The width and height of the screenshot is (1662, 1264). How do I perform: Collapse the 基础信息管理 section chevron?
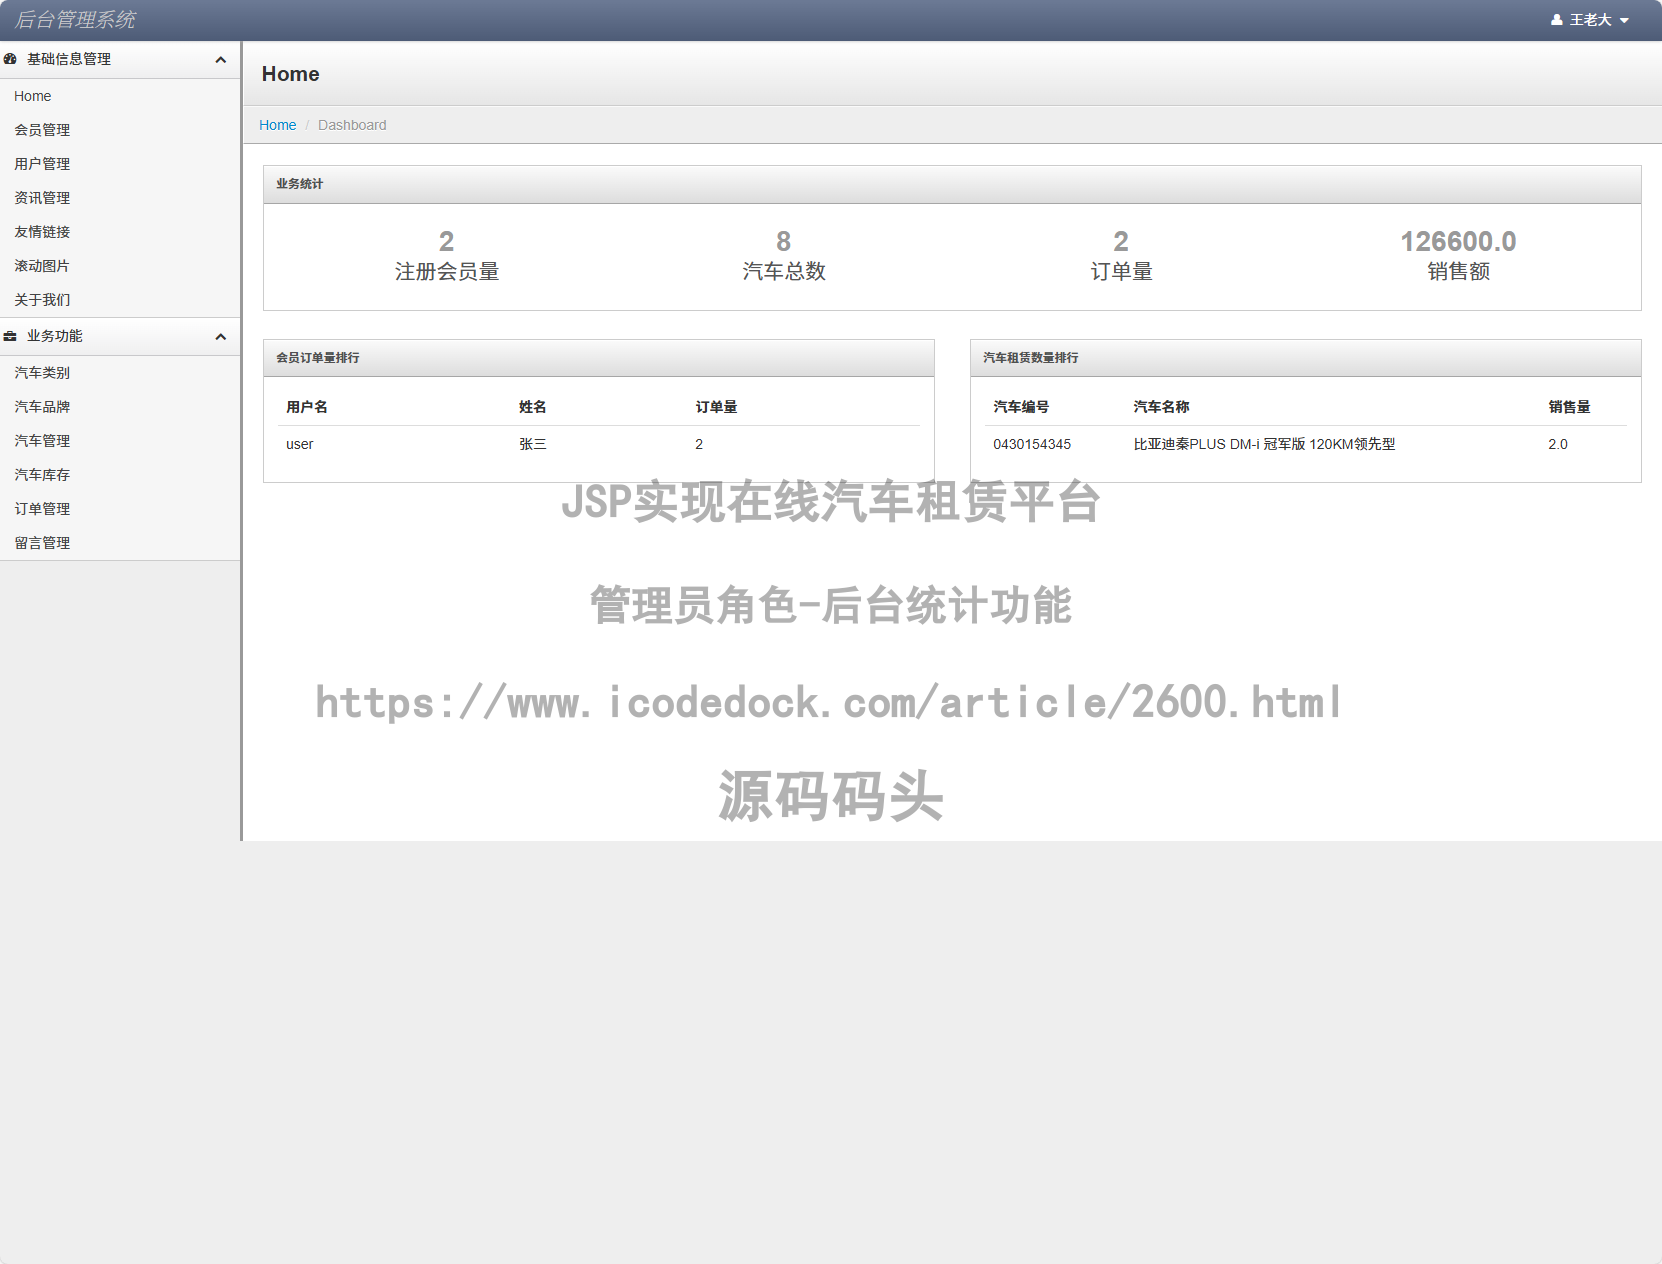pos(220,60)
